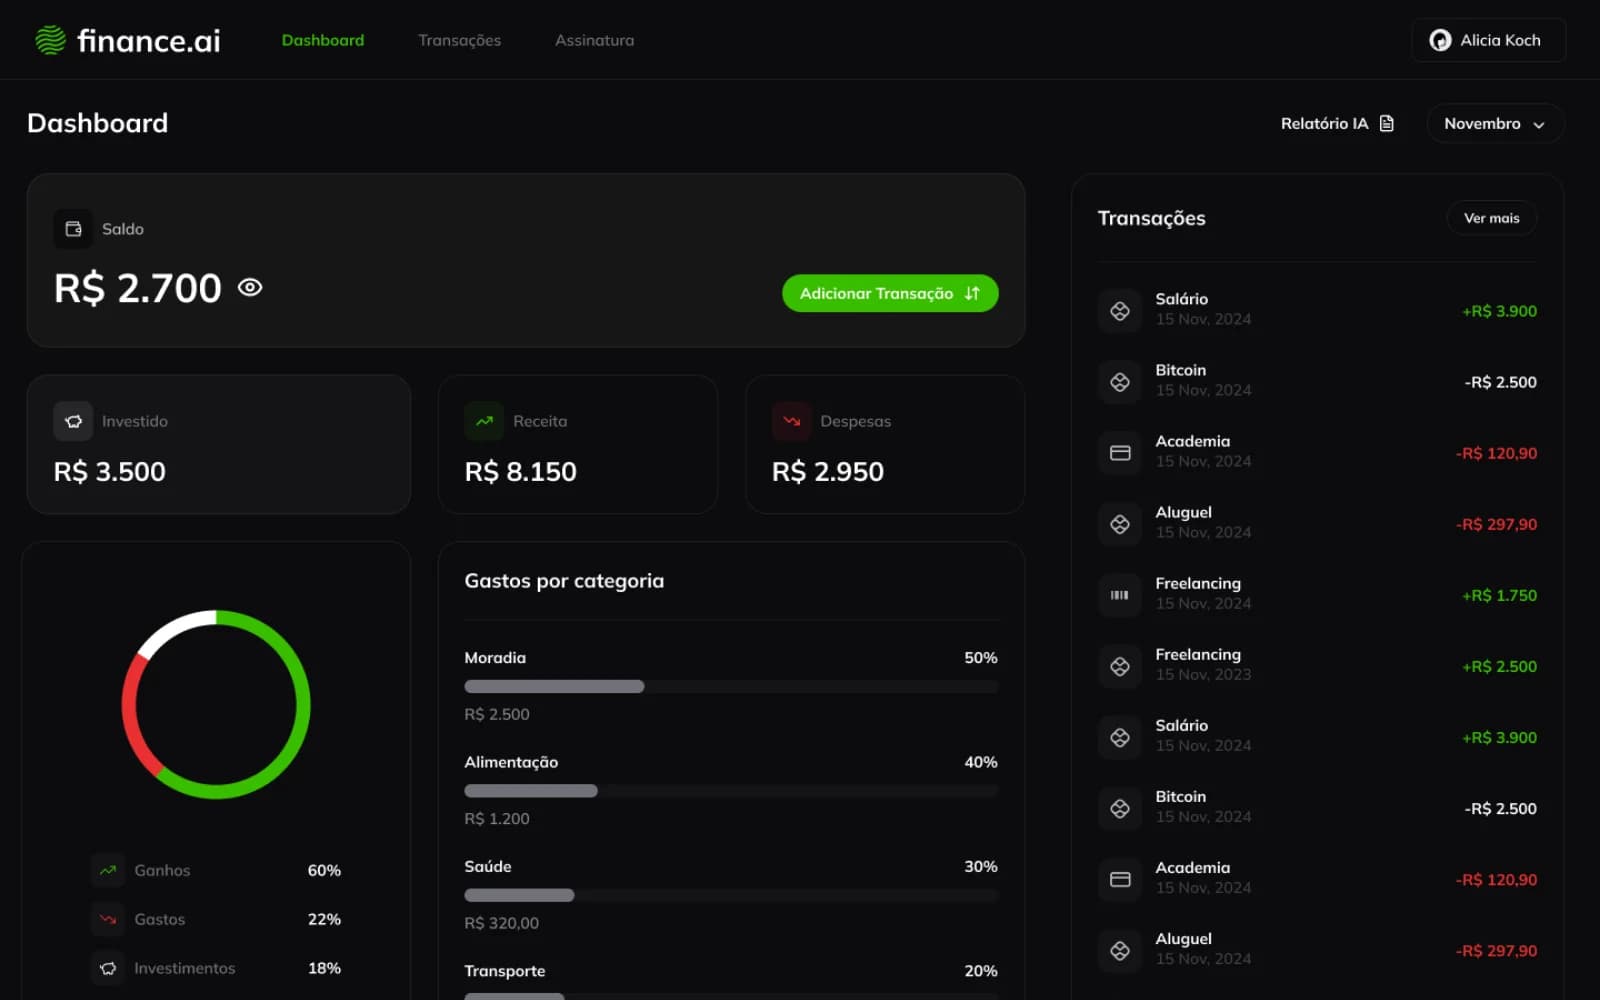
Task: Click the barcode icon of Freelancing +R$ 1.750
Action: [1120, 595]
